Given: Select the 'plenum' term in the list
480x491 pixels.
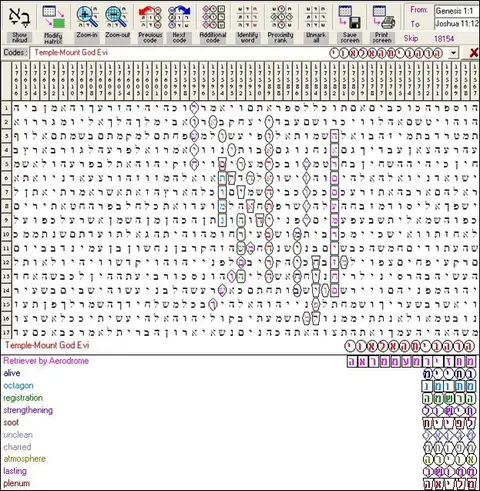Looking at the screenshot, I should (16, 483).
